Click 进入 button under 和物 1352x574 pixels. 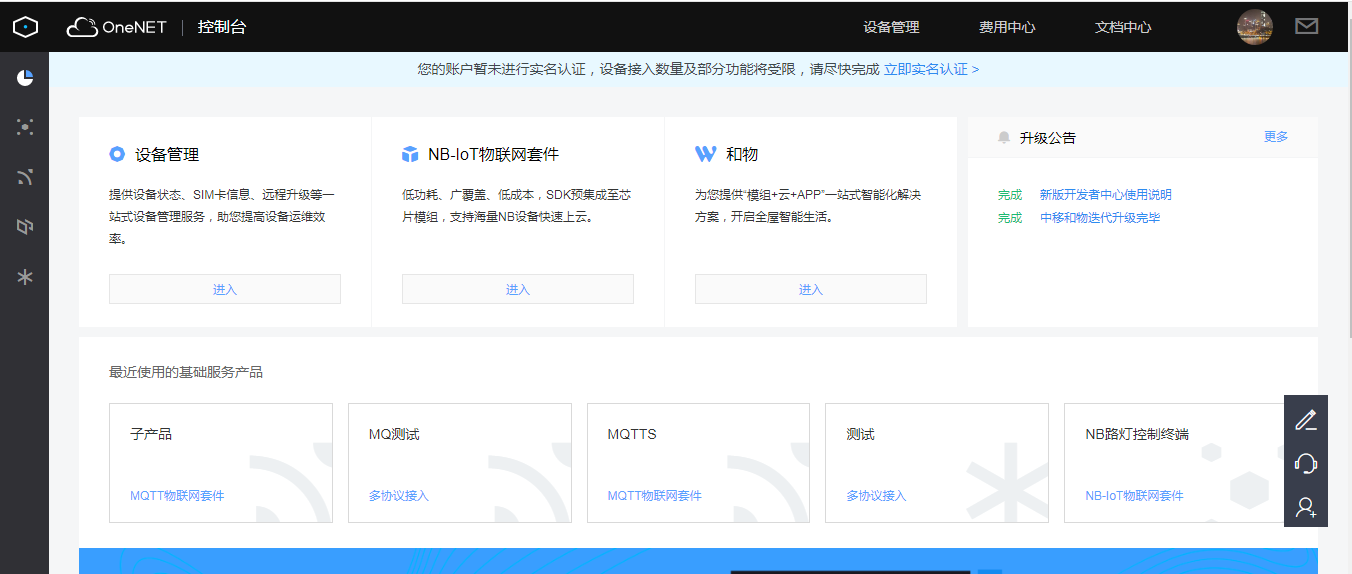[x=811, y=289]
